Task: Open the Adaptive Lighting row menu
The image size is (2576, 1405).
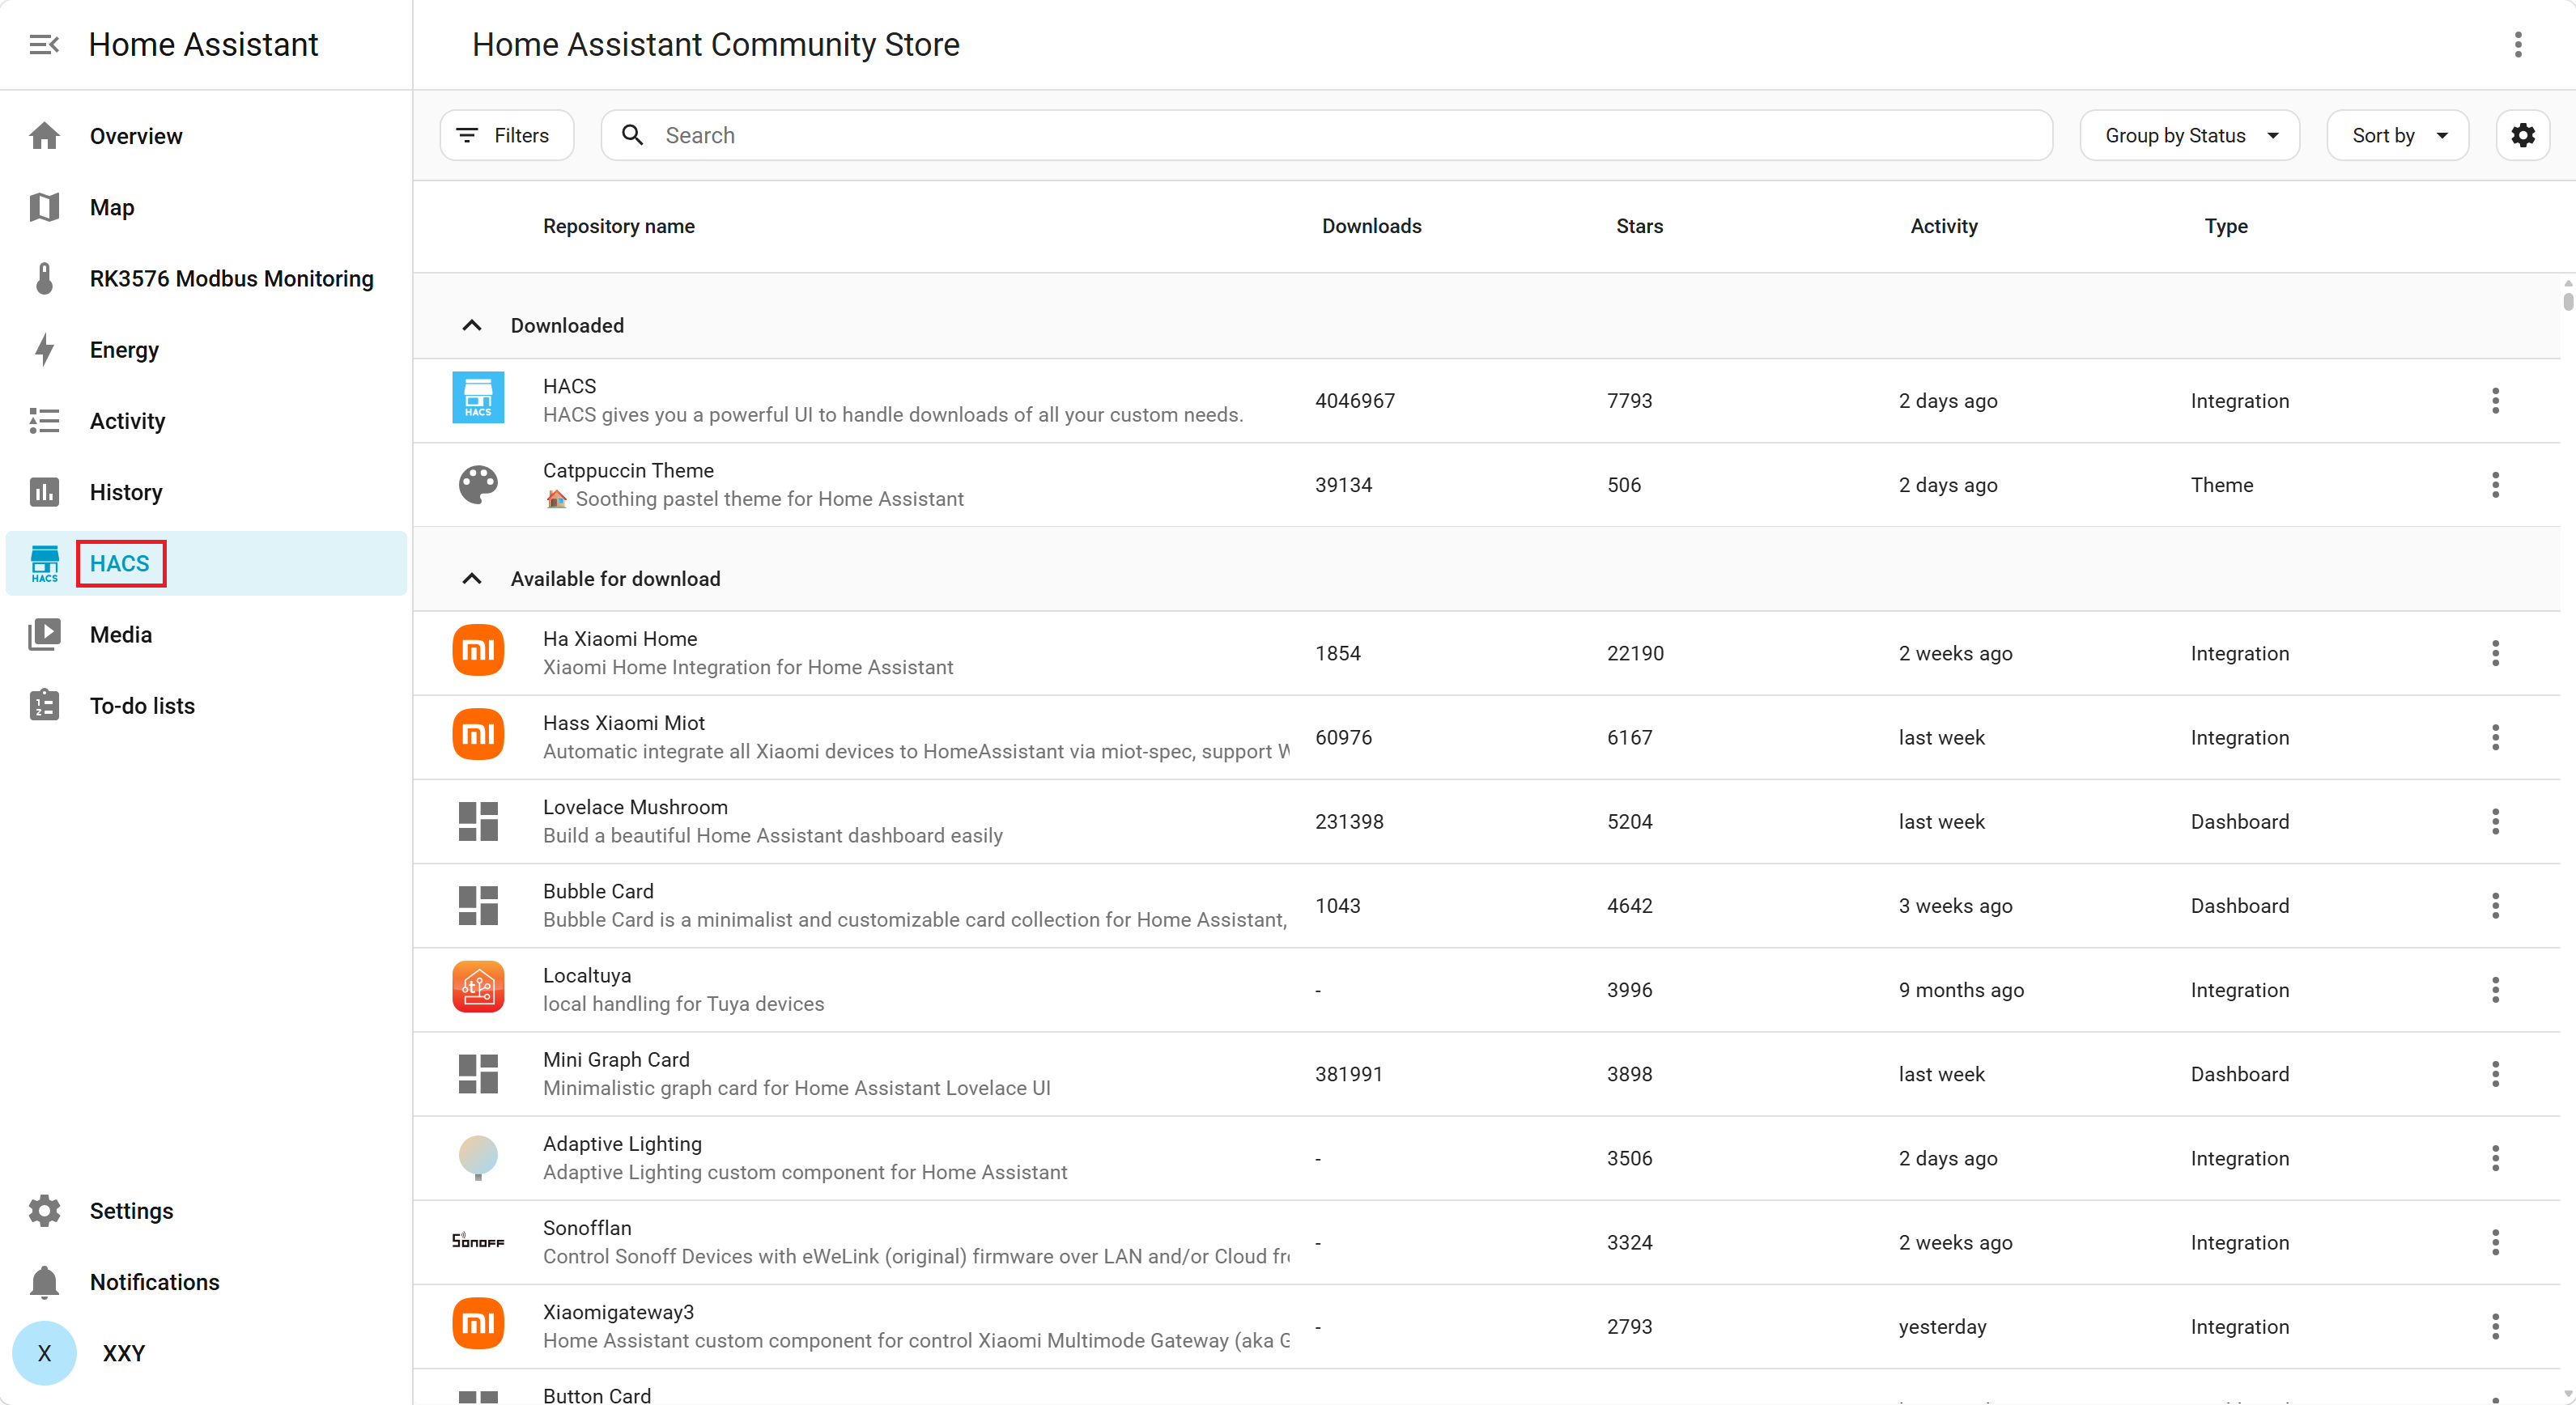Action: click(2495, 1158)
